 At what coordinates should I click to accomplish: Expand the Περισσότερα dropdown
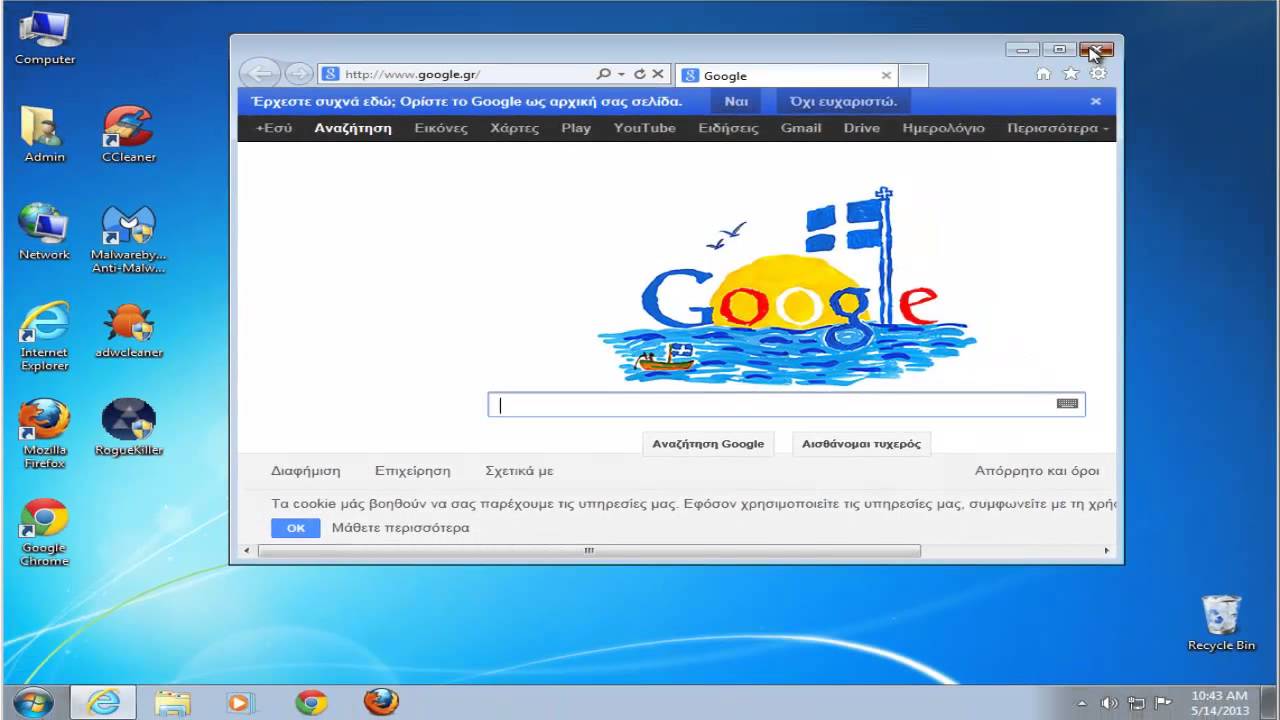coord(1058,128)
